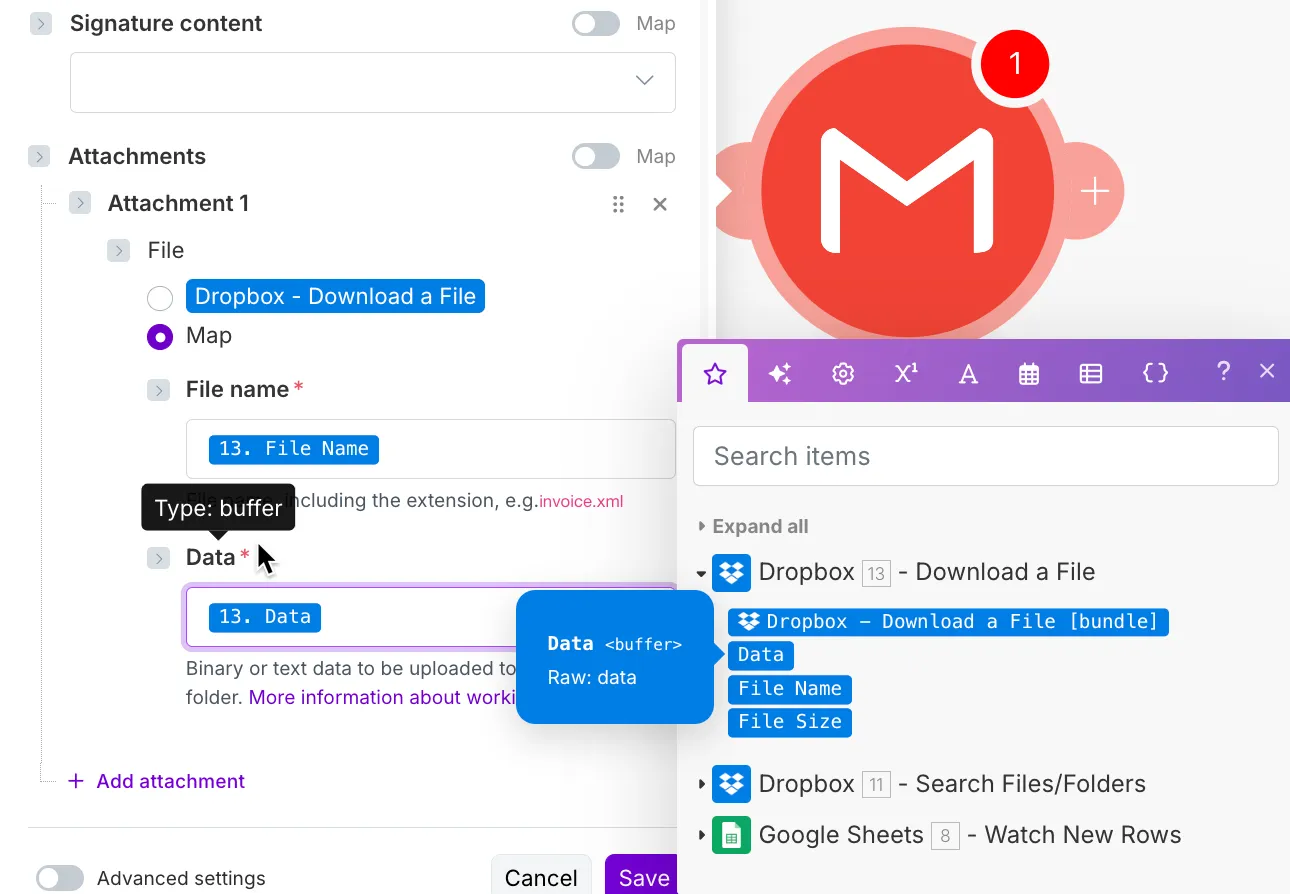Select the Dropbox - Download a File radio button
1290x894 pixels.
pos(160,298)
